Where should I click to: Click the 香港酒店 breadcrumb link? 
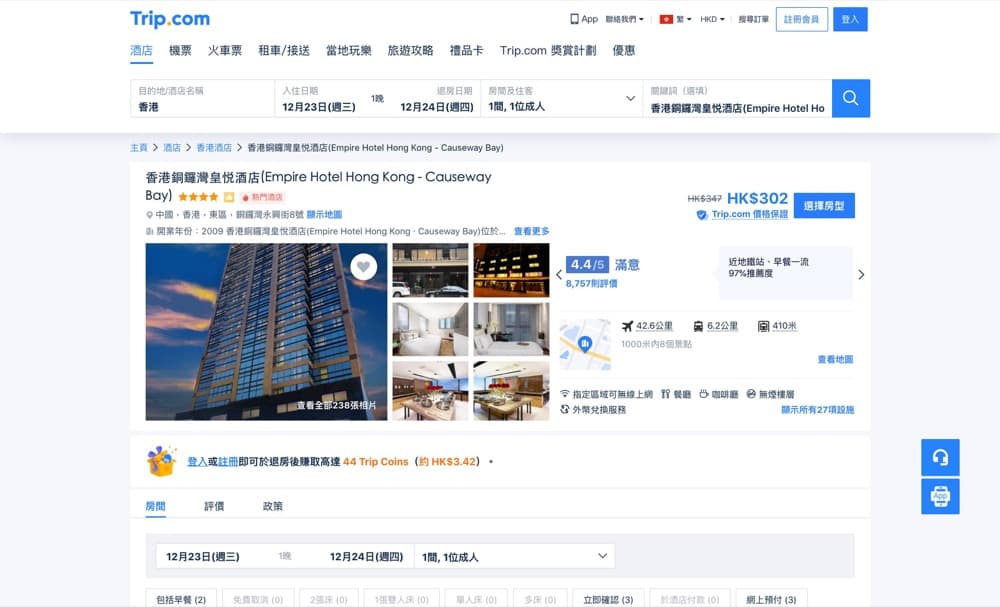click(214, 147)
